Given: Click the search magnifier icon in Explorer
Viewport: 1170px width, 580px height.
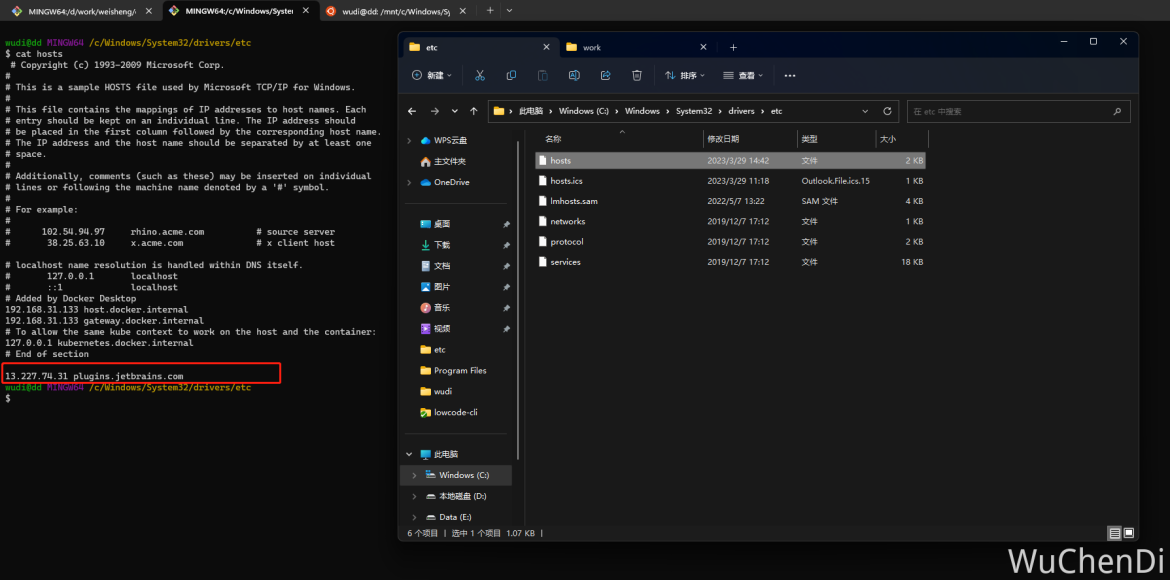Looking at the screenshot, I should (1117, 111).
